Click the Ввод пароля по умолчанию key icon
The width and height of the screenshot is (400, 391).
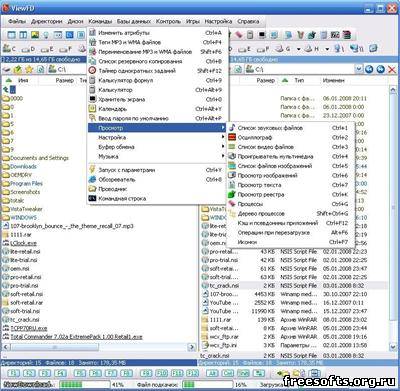[92, 118]
